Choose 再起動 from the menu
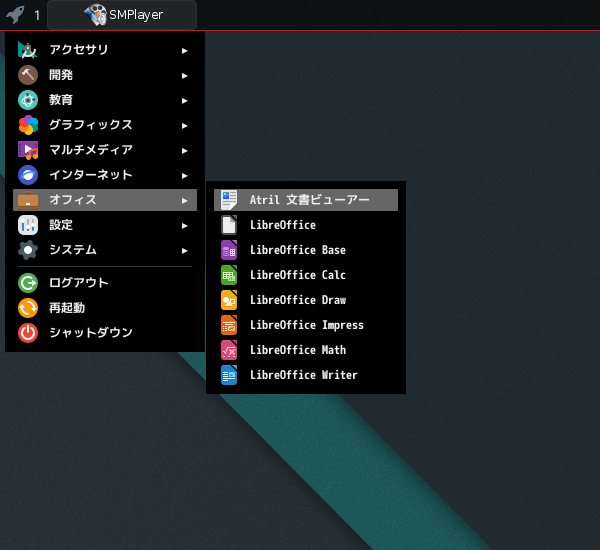This screenshot has width=600, height=550. pos(105,308)
